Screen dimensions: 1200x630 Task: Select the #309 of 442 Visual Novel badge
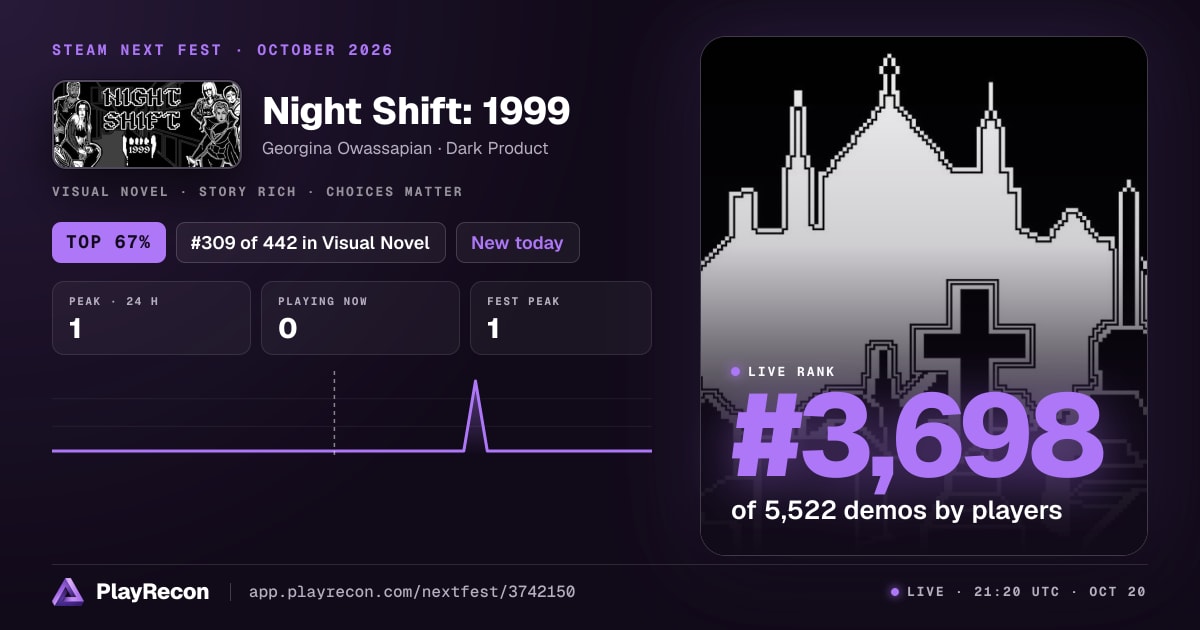[311, 242]
